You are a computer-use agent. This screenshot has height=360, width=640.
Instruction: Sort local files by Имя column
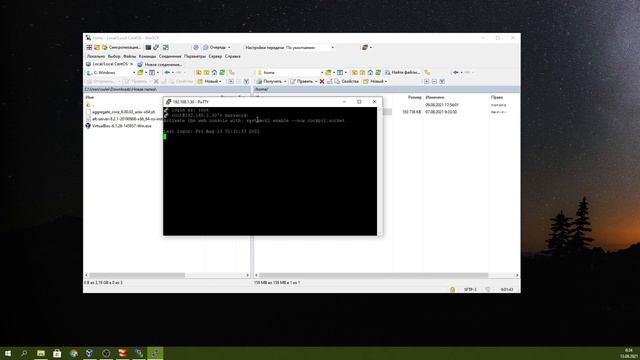click(89, 98)
